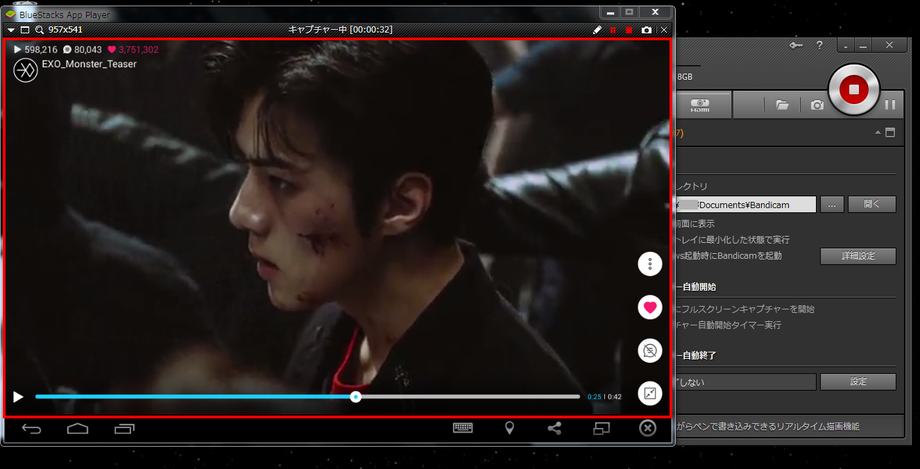920x469 pixels.
Task: Open the capture area dropdown arrow
Action: point(11,30)
